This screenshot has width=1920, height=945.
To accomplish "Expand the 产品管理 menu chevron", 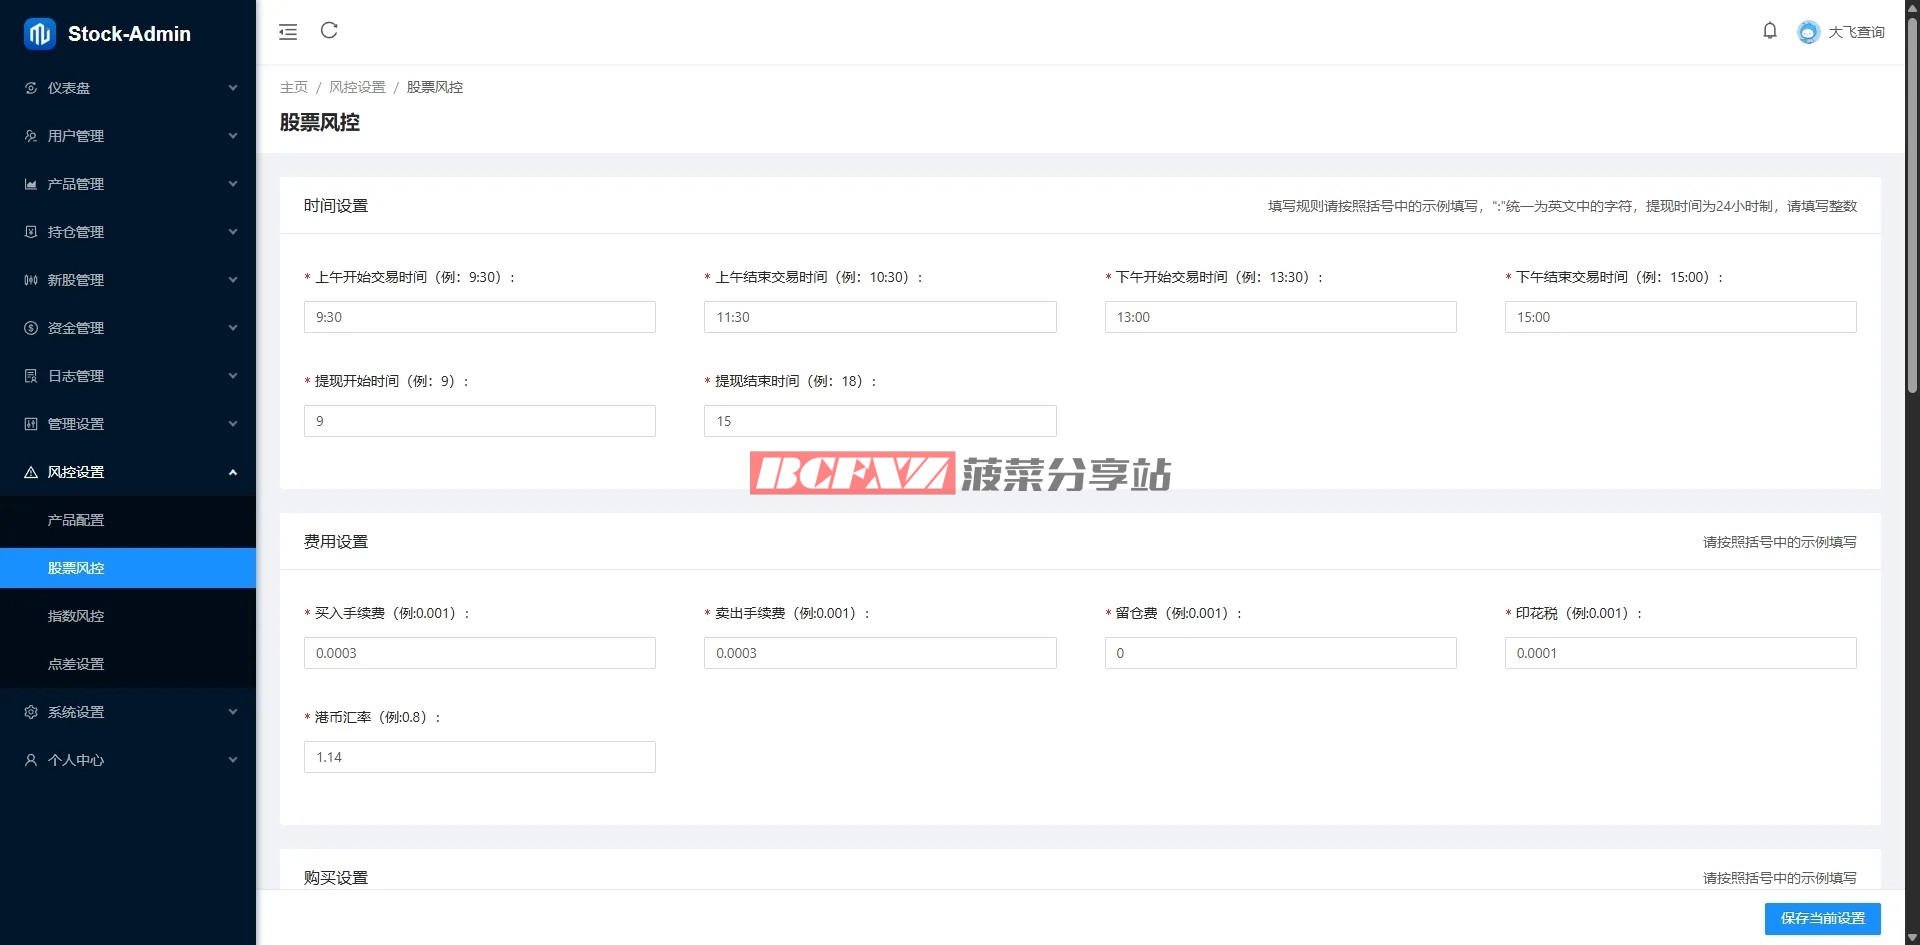I will [233, 184].
